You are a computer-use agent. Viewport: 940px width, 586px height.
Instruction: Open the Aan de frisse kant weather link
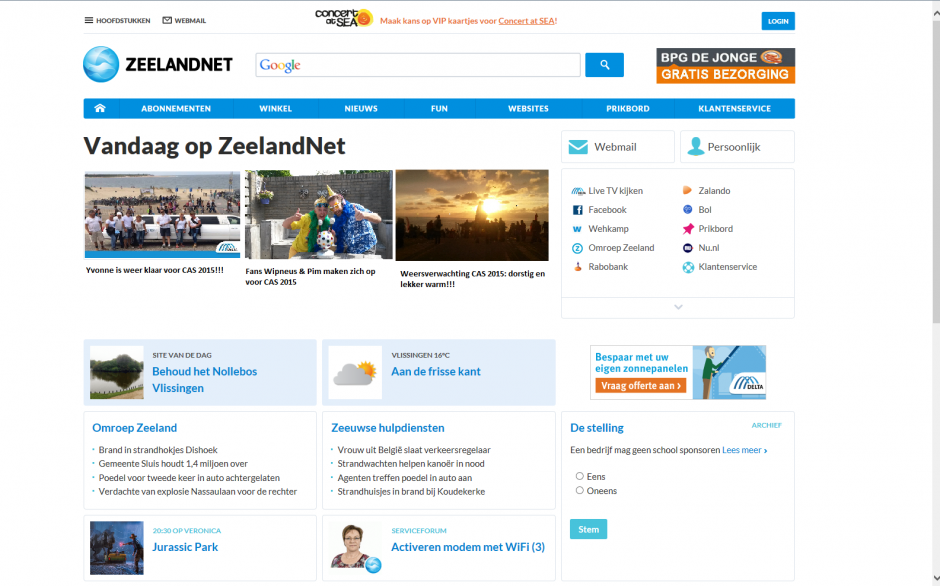point(436,371)
